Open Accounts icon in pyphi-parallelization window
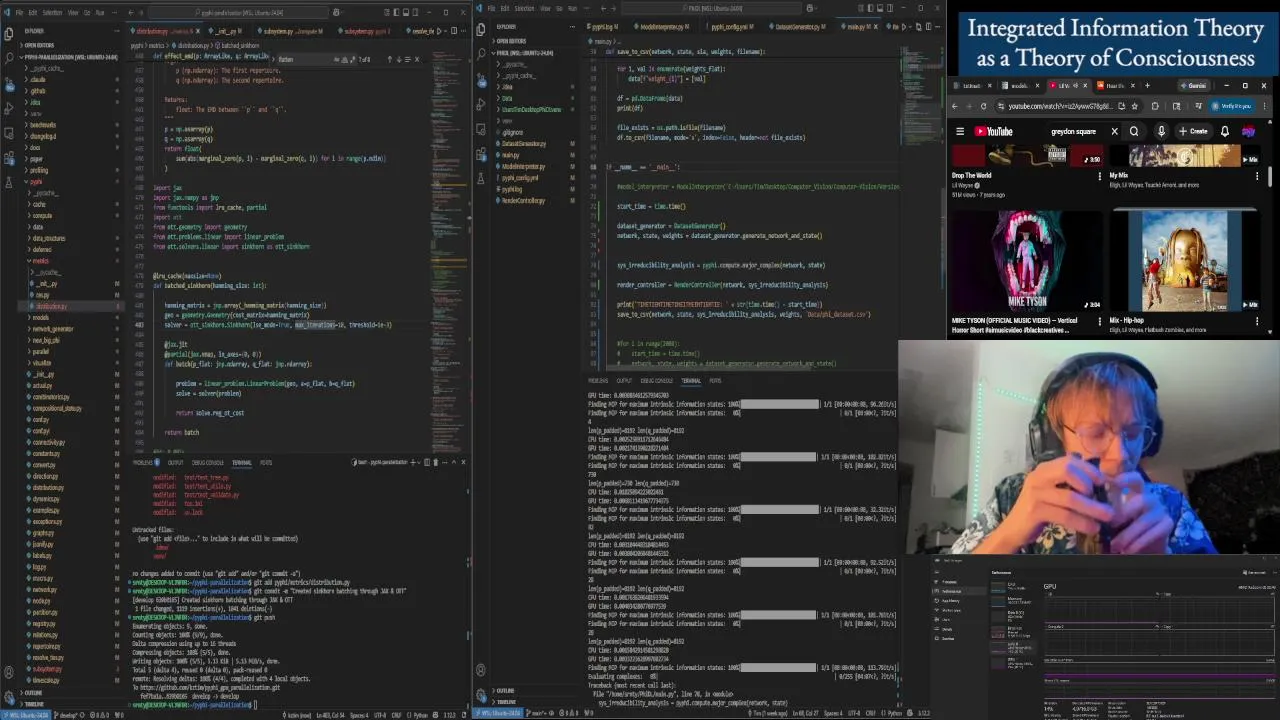 click(9, 672)
